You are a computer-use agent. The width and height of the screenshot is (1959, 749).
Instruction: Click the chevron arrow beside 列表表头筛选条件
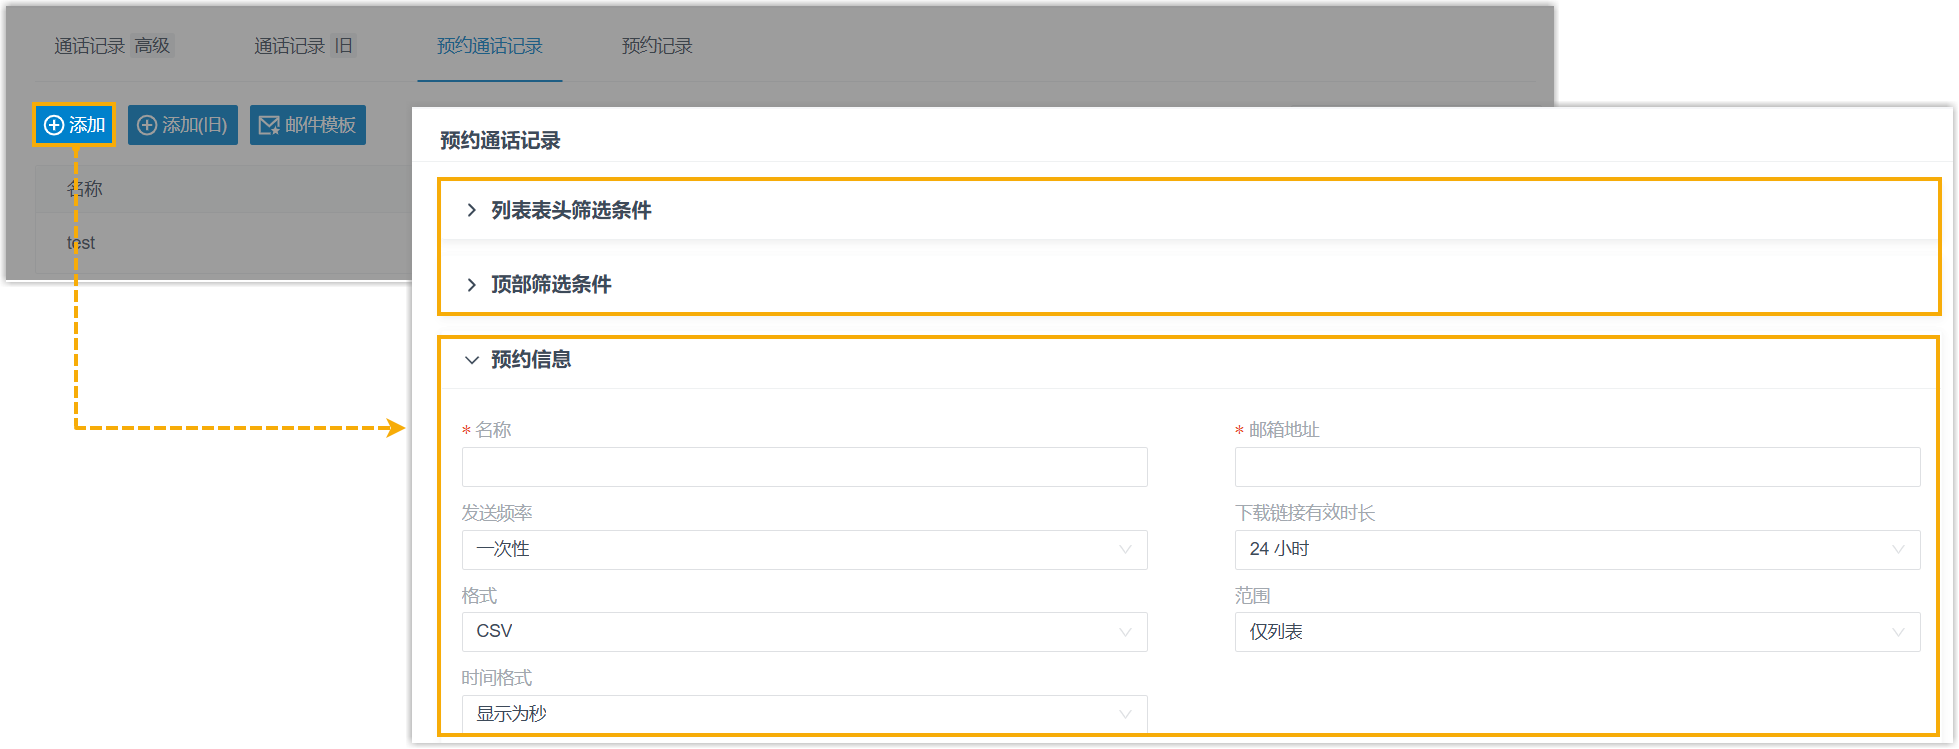471,210
